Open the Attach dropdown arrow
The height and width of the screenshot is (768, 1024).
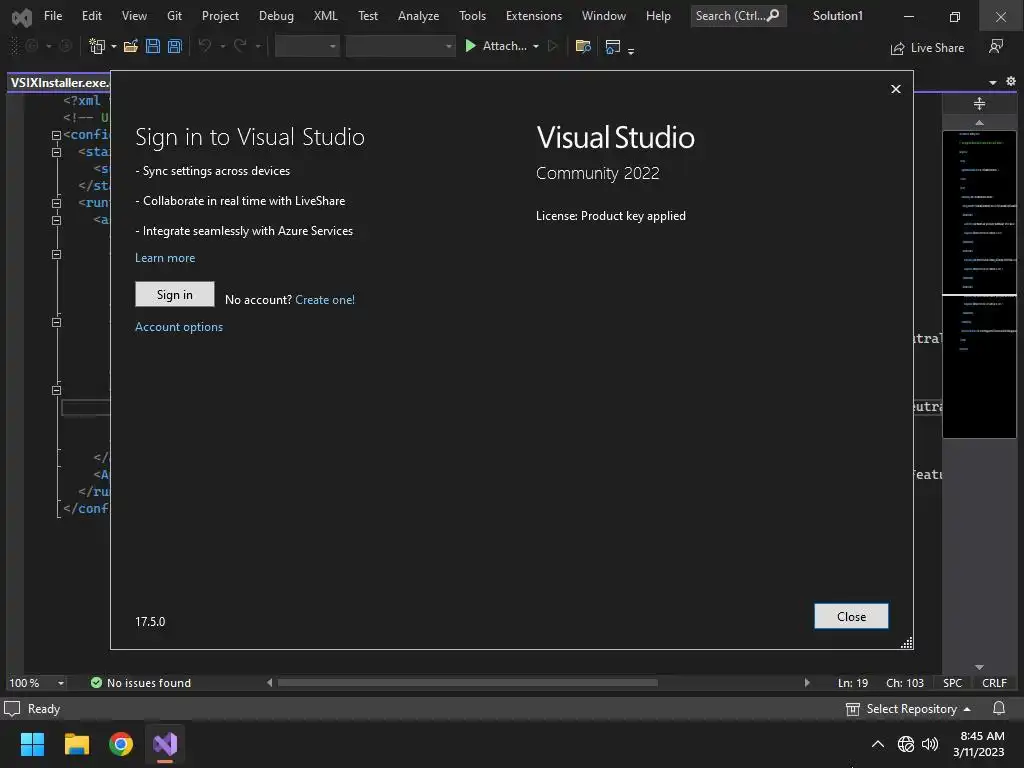click(536, 46)
